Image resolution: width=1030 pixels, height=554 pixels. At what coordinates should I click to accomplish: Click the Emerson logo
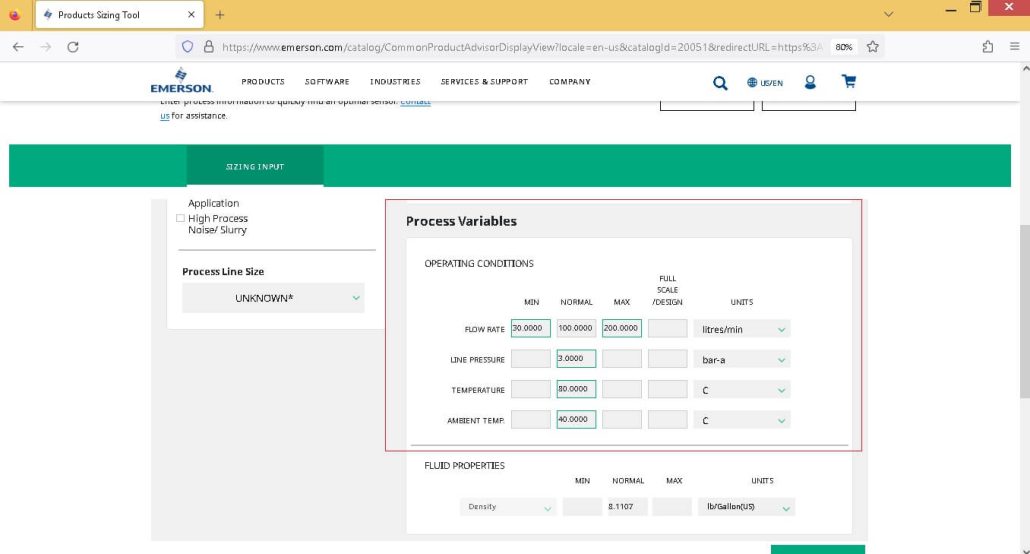point(181,81)
